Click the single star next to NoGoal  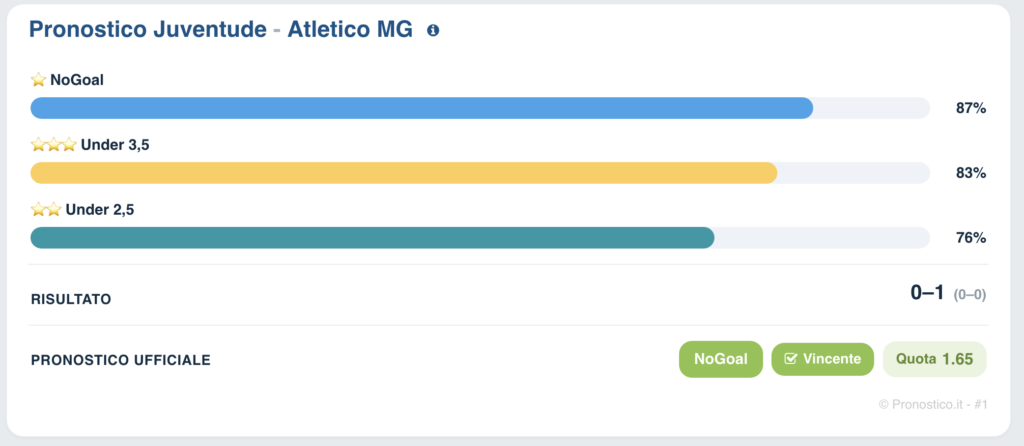(x=39, y=80)
